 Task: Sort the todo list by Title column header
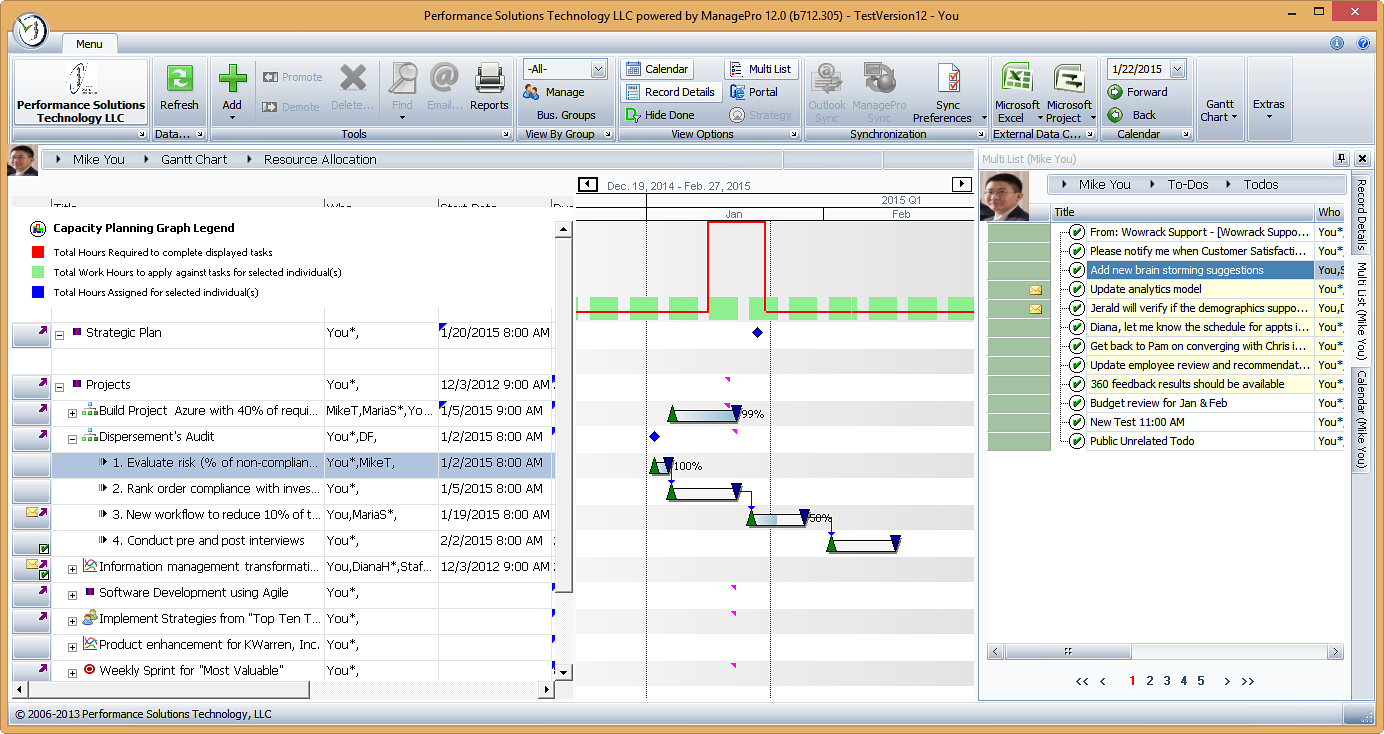click(x=1183, y=212)
